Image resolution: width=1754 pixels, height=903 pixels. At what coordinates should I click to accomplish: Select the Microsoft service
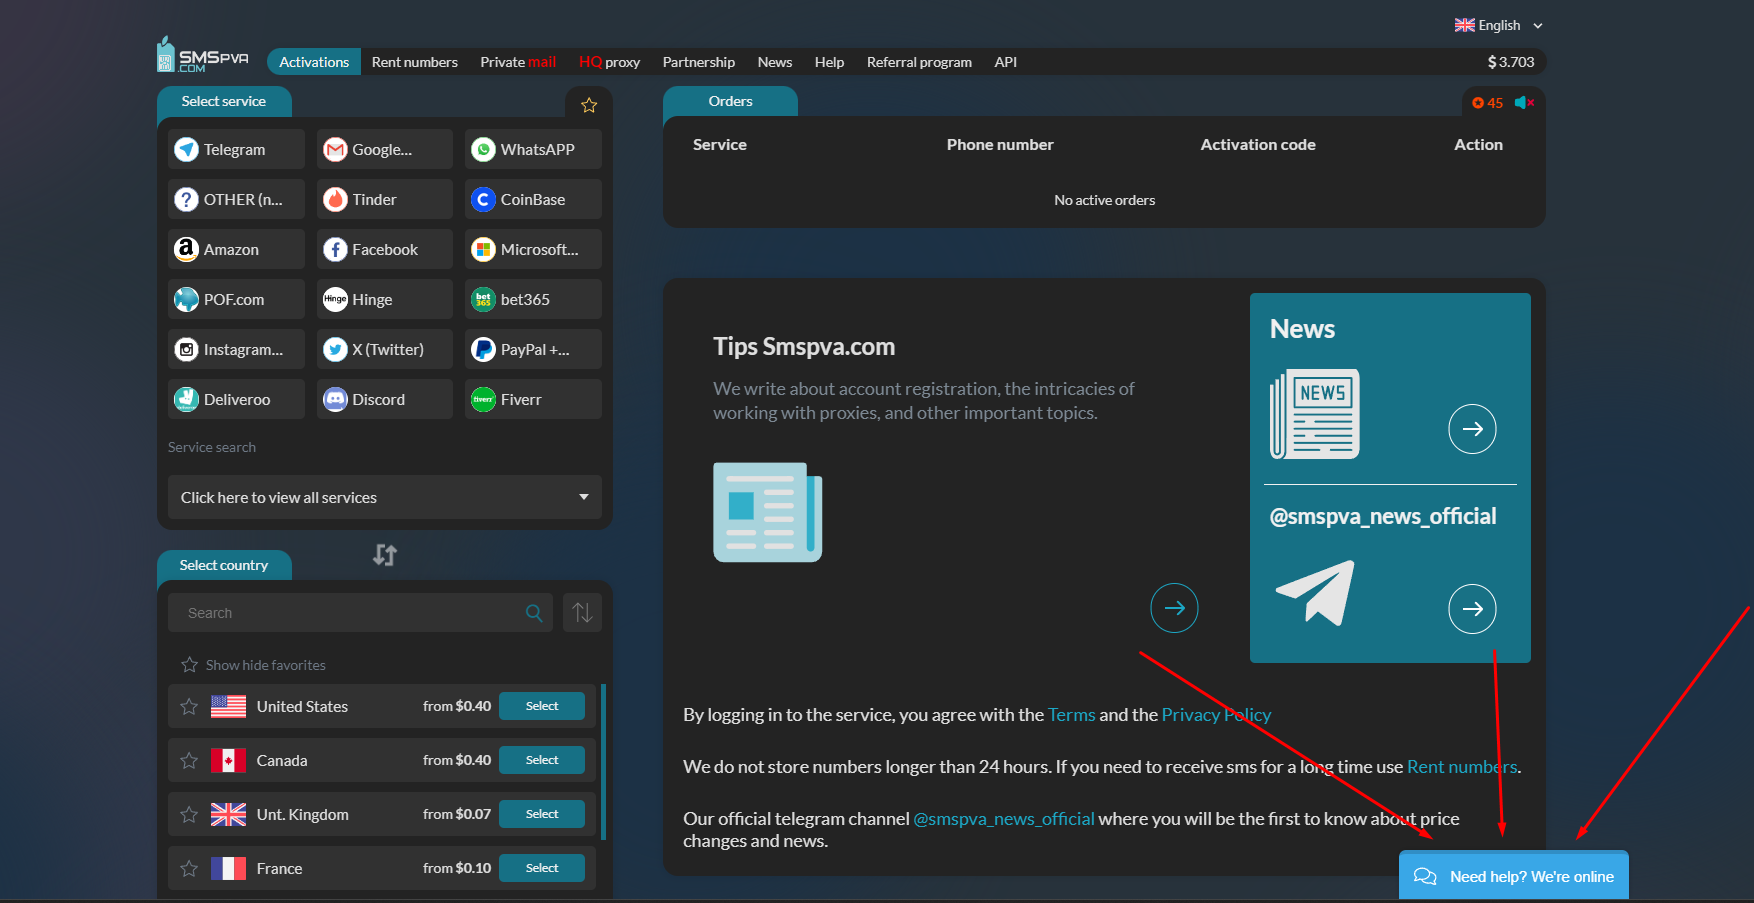pos(533,249)
